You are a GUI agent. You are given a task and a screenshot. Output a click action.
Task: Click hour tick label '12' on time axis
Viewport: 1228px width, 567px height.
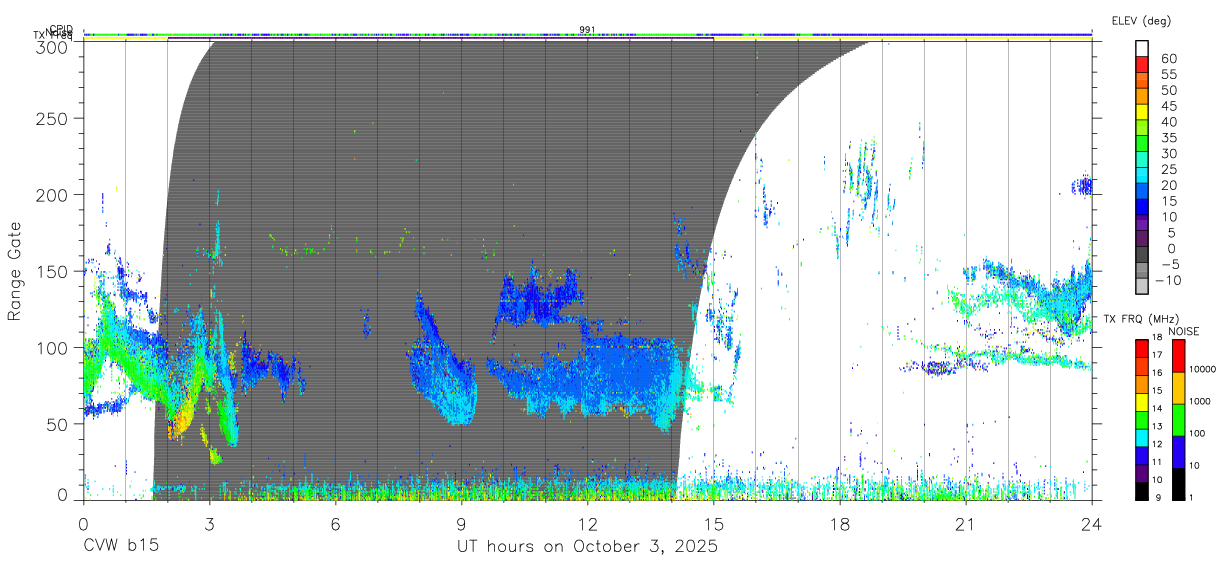click(587, 524)
